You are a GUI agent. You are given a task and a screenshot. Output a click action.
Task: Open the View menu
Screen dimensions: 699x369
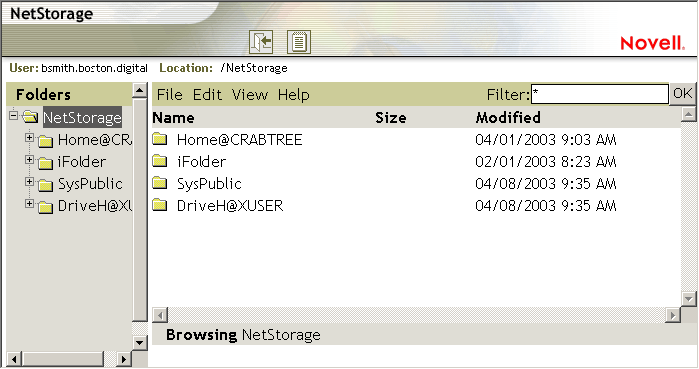[x=250, y=94]
